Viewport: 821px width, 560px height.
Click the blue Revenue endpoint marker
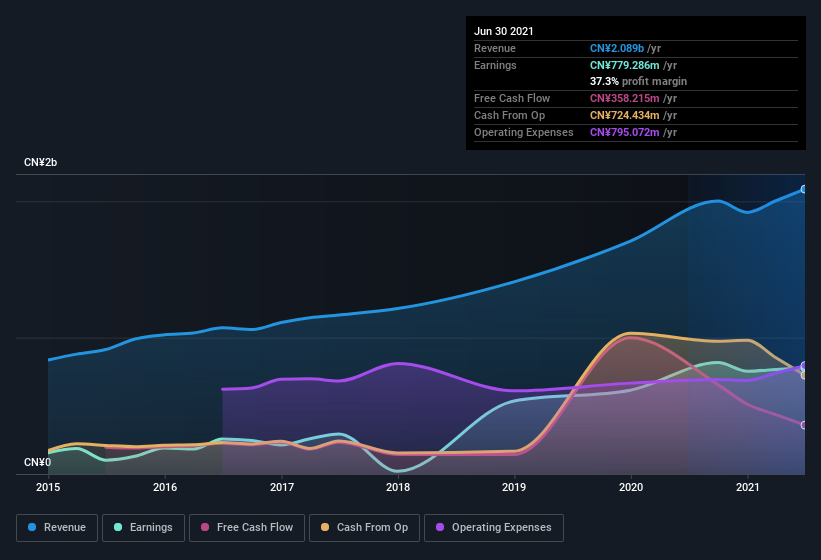(x=804, y=189)
